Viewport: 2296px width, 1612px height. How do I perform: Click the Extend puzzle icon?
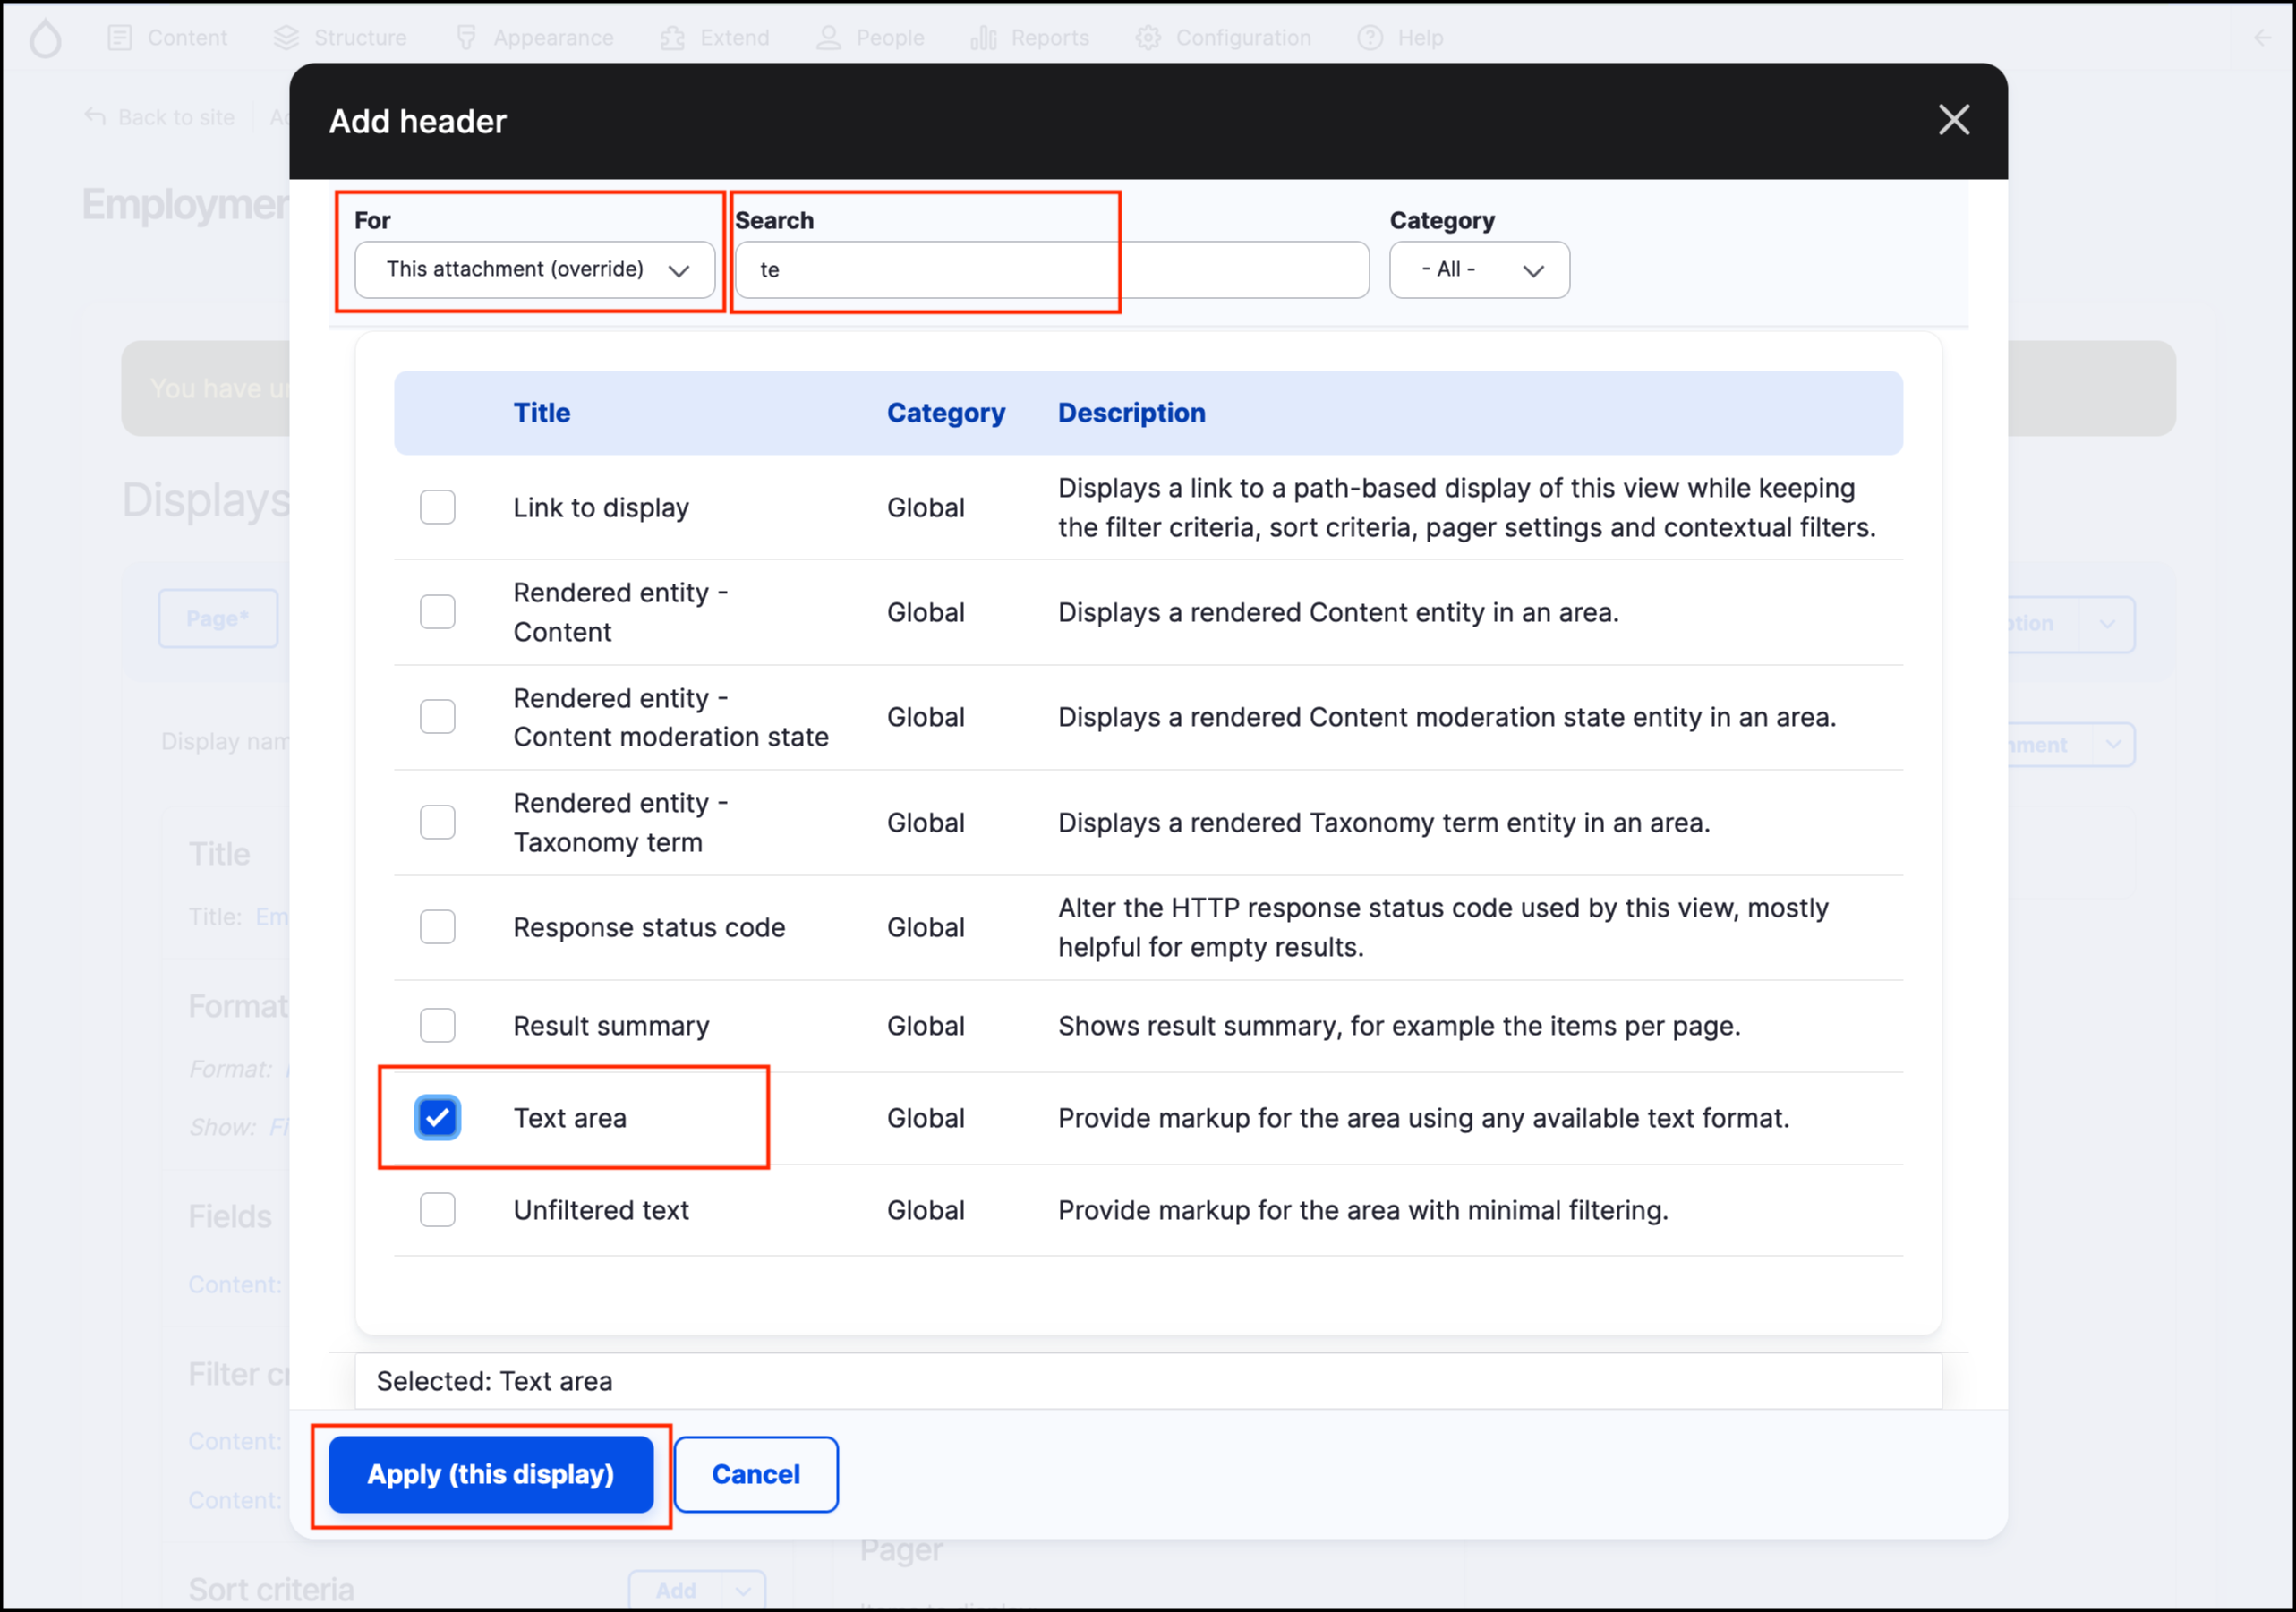point(673,38)
